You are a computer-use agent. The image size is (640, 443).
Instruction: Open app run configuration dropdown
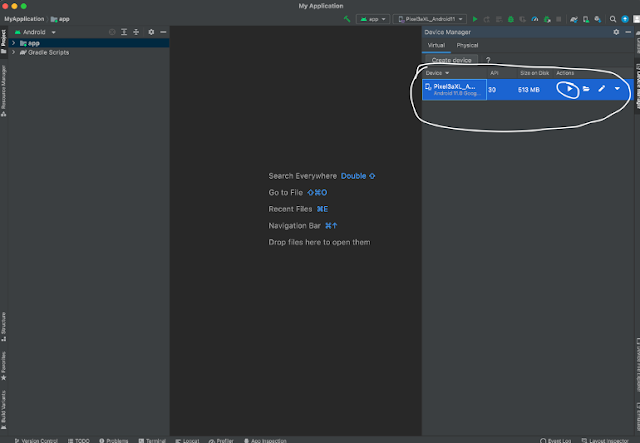point(373,19)
